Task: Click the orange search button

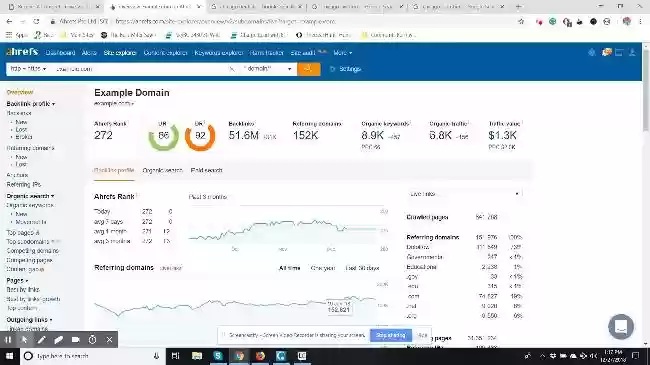Action: tap(308, 69)
